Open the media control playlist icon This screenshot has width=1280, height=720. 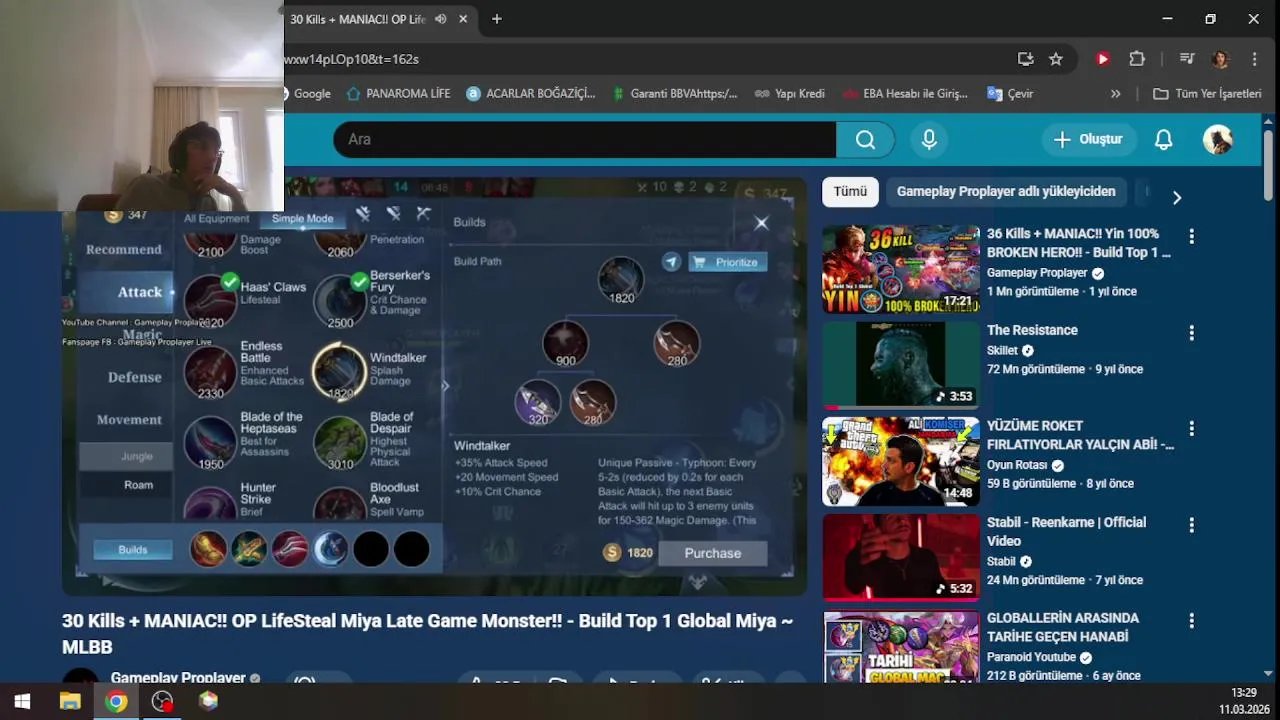click(x=1187, y=59)
